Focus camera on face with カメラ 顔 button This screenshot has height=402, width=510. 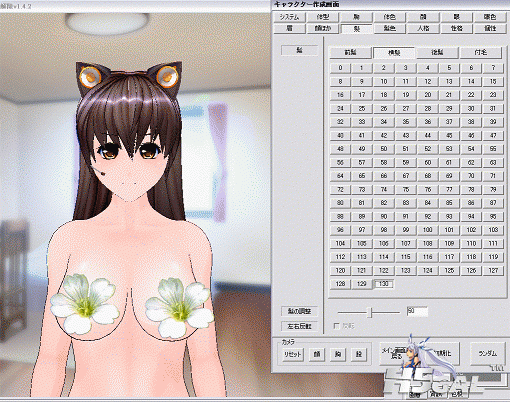click(x=317, y=354)
